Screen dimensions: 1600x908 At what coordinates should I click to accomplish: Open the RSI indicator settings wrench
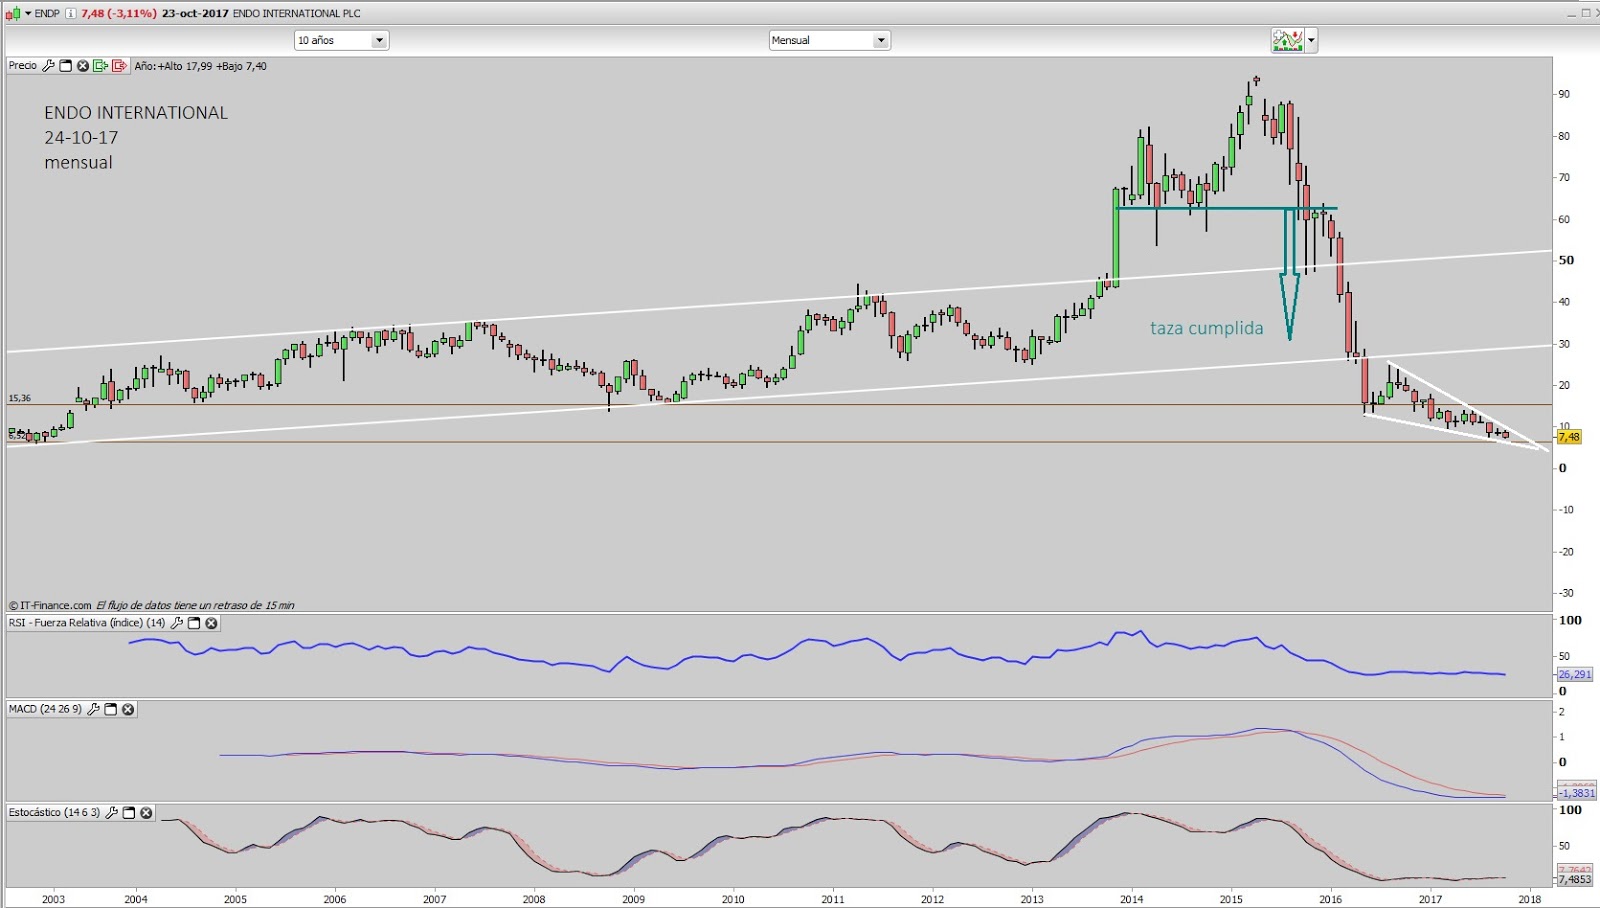[x=177, y=623]
